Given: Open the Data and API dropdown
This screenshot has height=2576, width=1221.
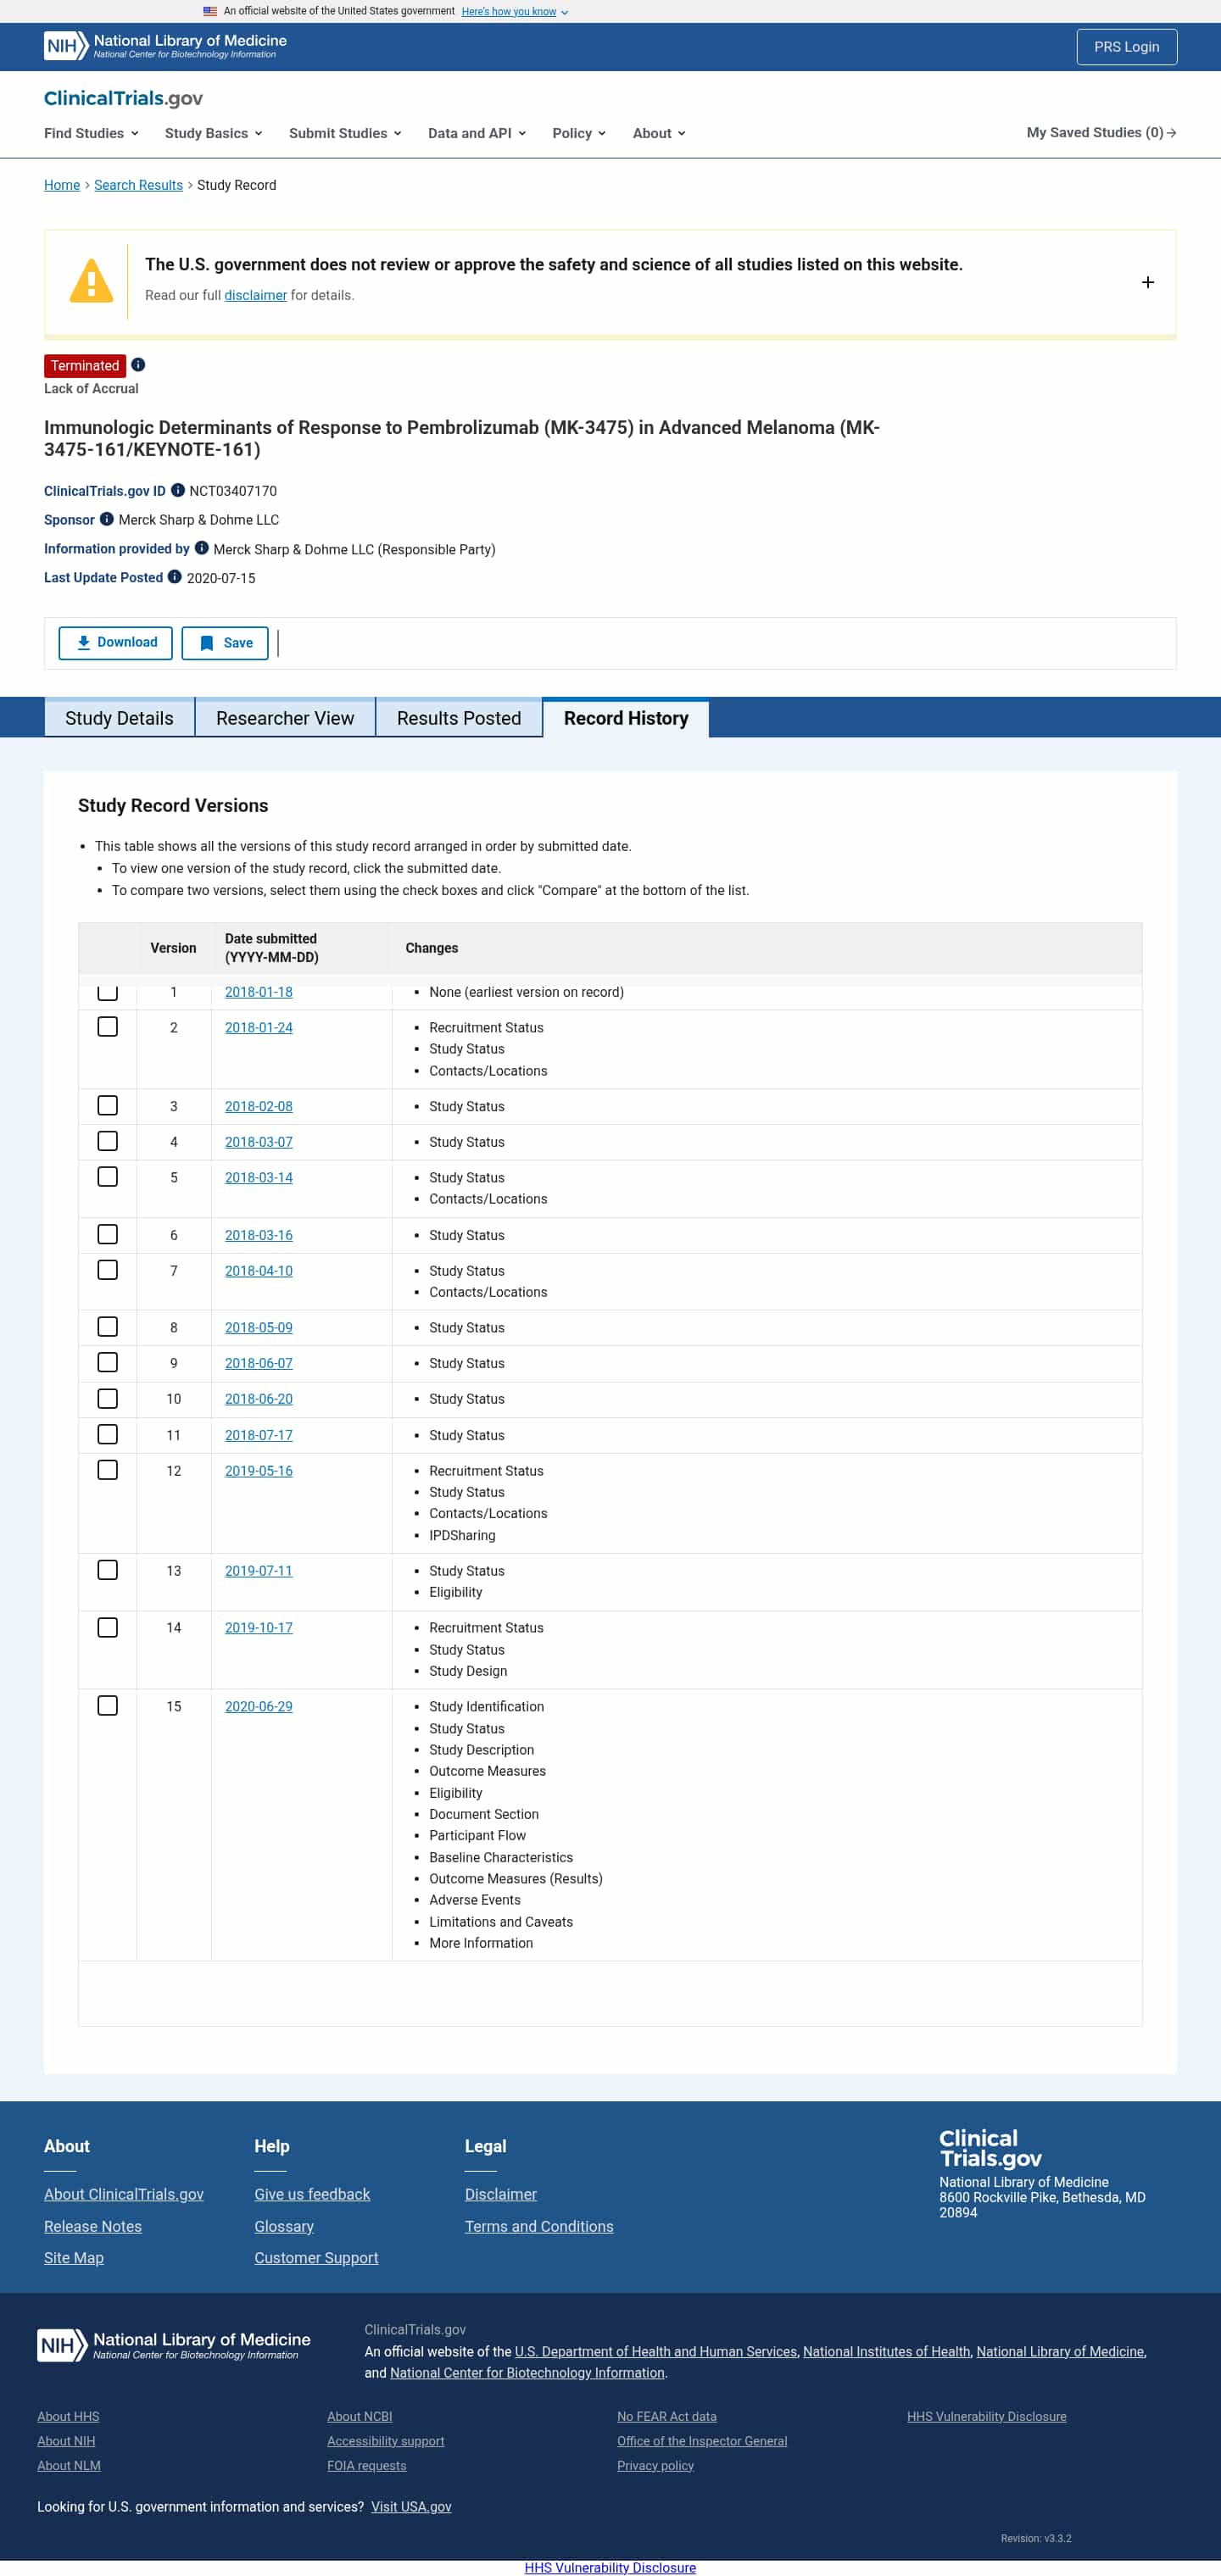Looking at the screenshot, I should (x=477, y=133).
